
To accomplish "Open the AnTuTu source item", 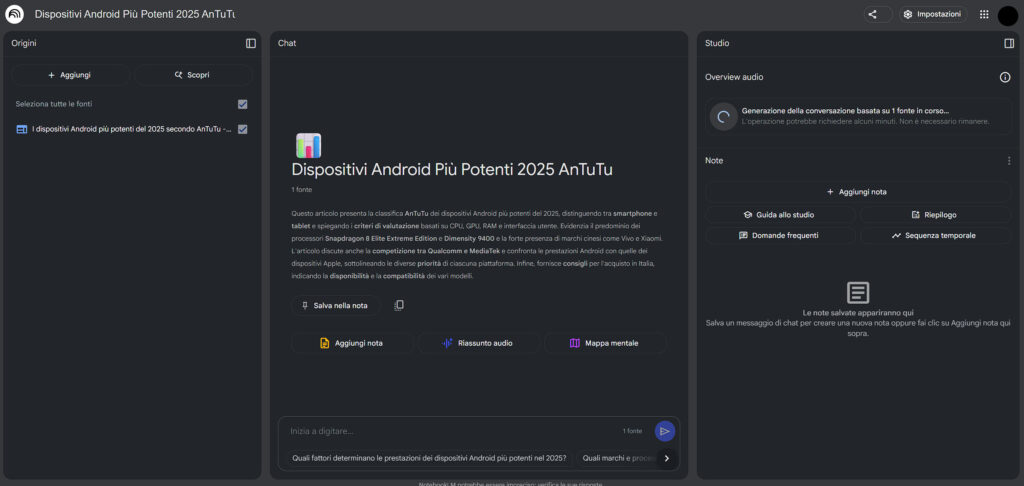I will point(130,129).
